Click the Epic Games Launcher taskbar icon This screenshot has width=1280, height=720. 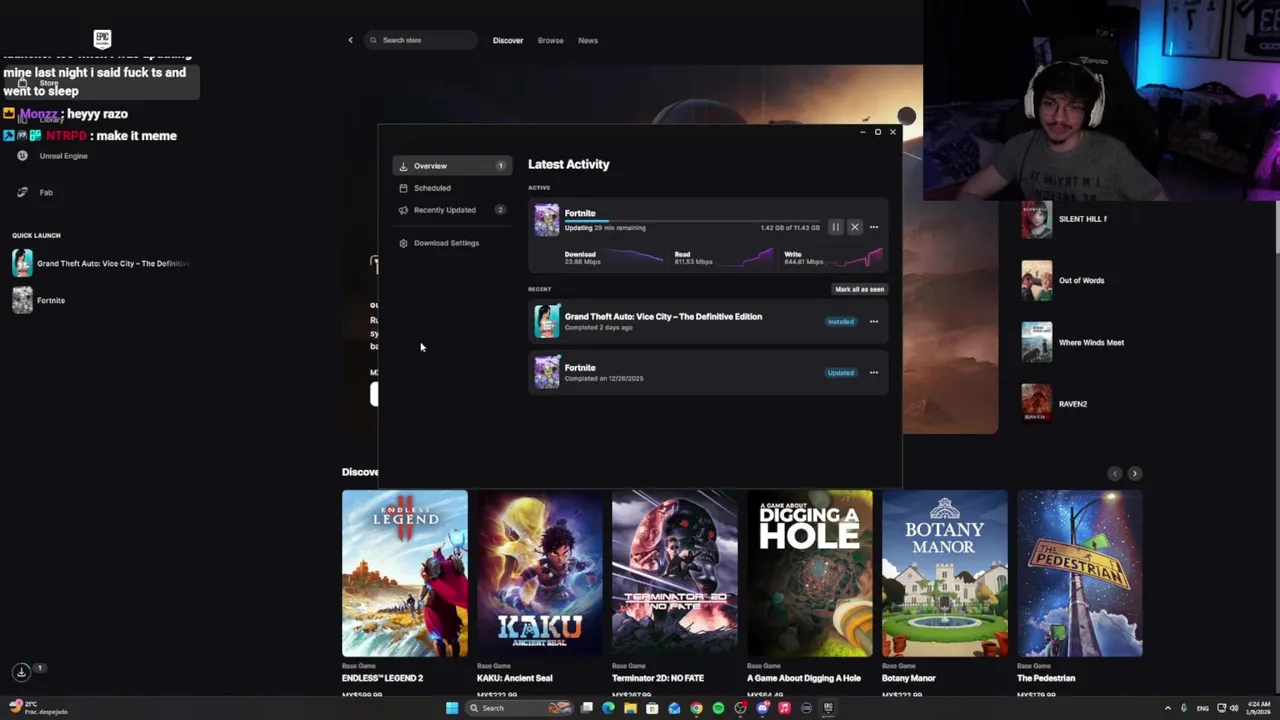coord(828,708)
